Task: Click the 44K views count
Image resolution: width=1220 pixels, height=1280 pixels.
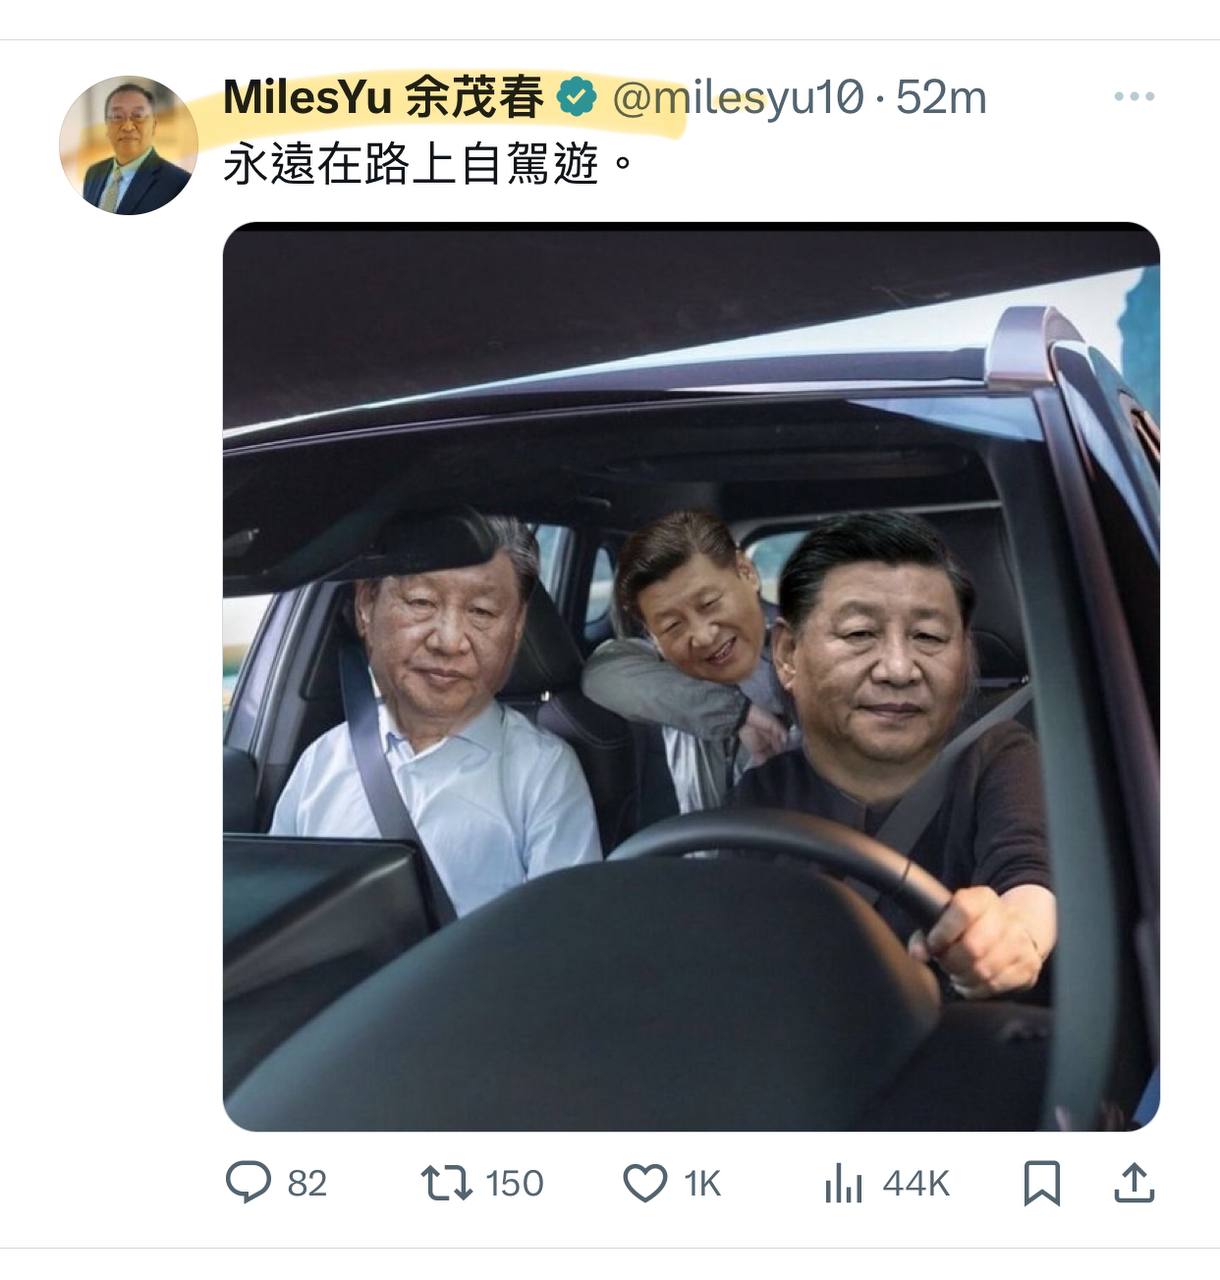Action: click(915, 1184)
